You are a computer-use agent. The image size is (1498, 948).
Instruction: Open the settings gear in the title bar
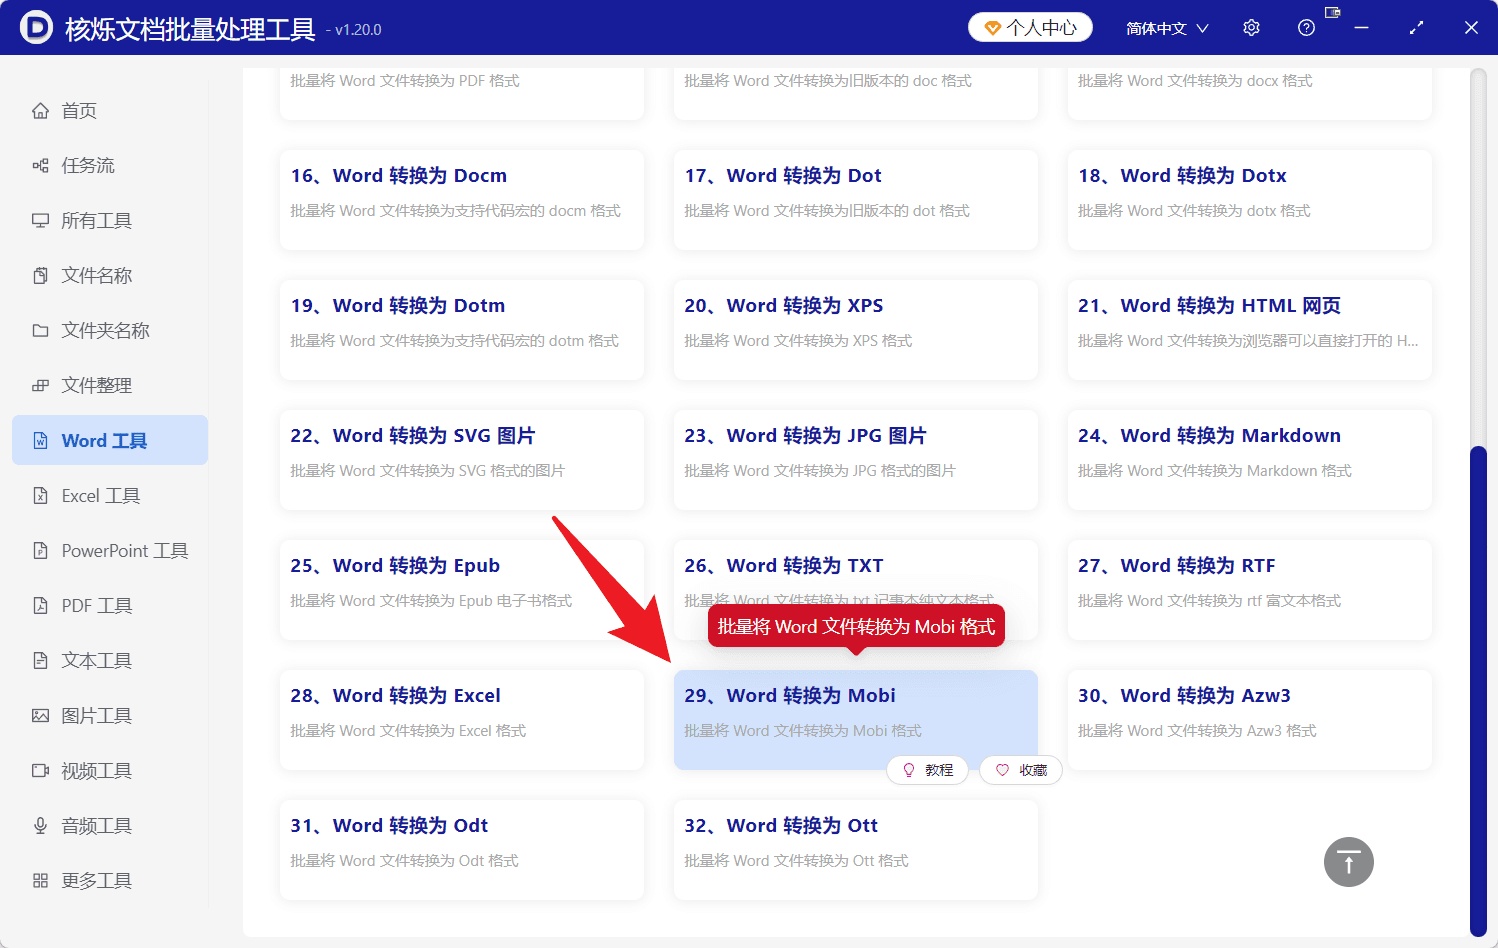point(1251,27)
